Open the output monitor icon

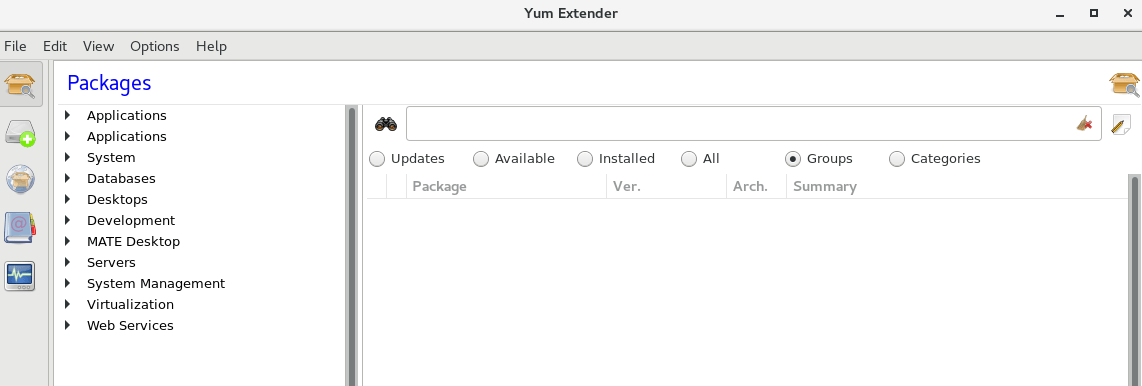click(20, 277)
